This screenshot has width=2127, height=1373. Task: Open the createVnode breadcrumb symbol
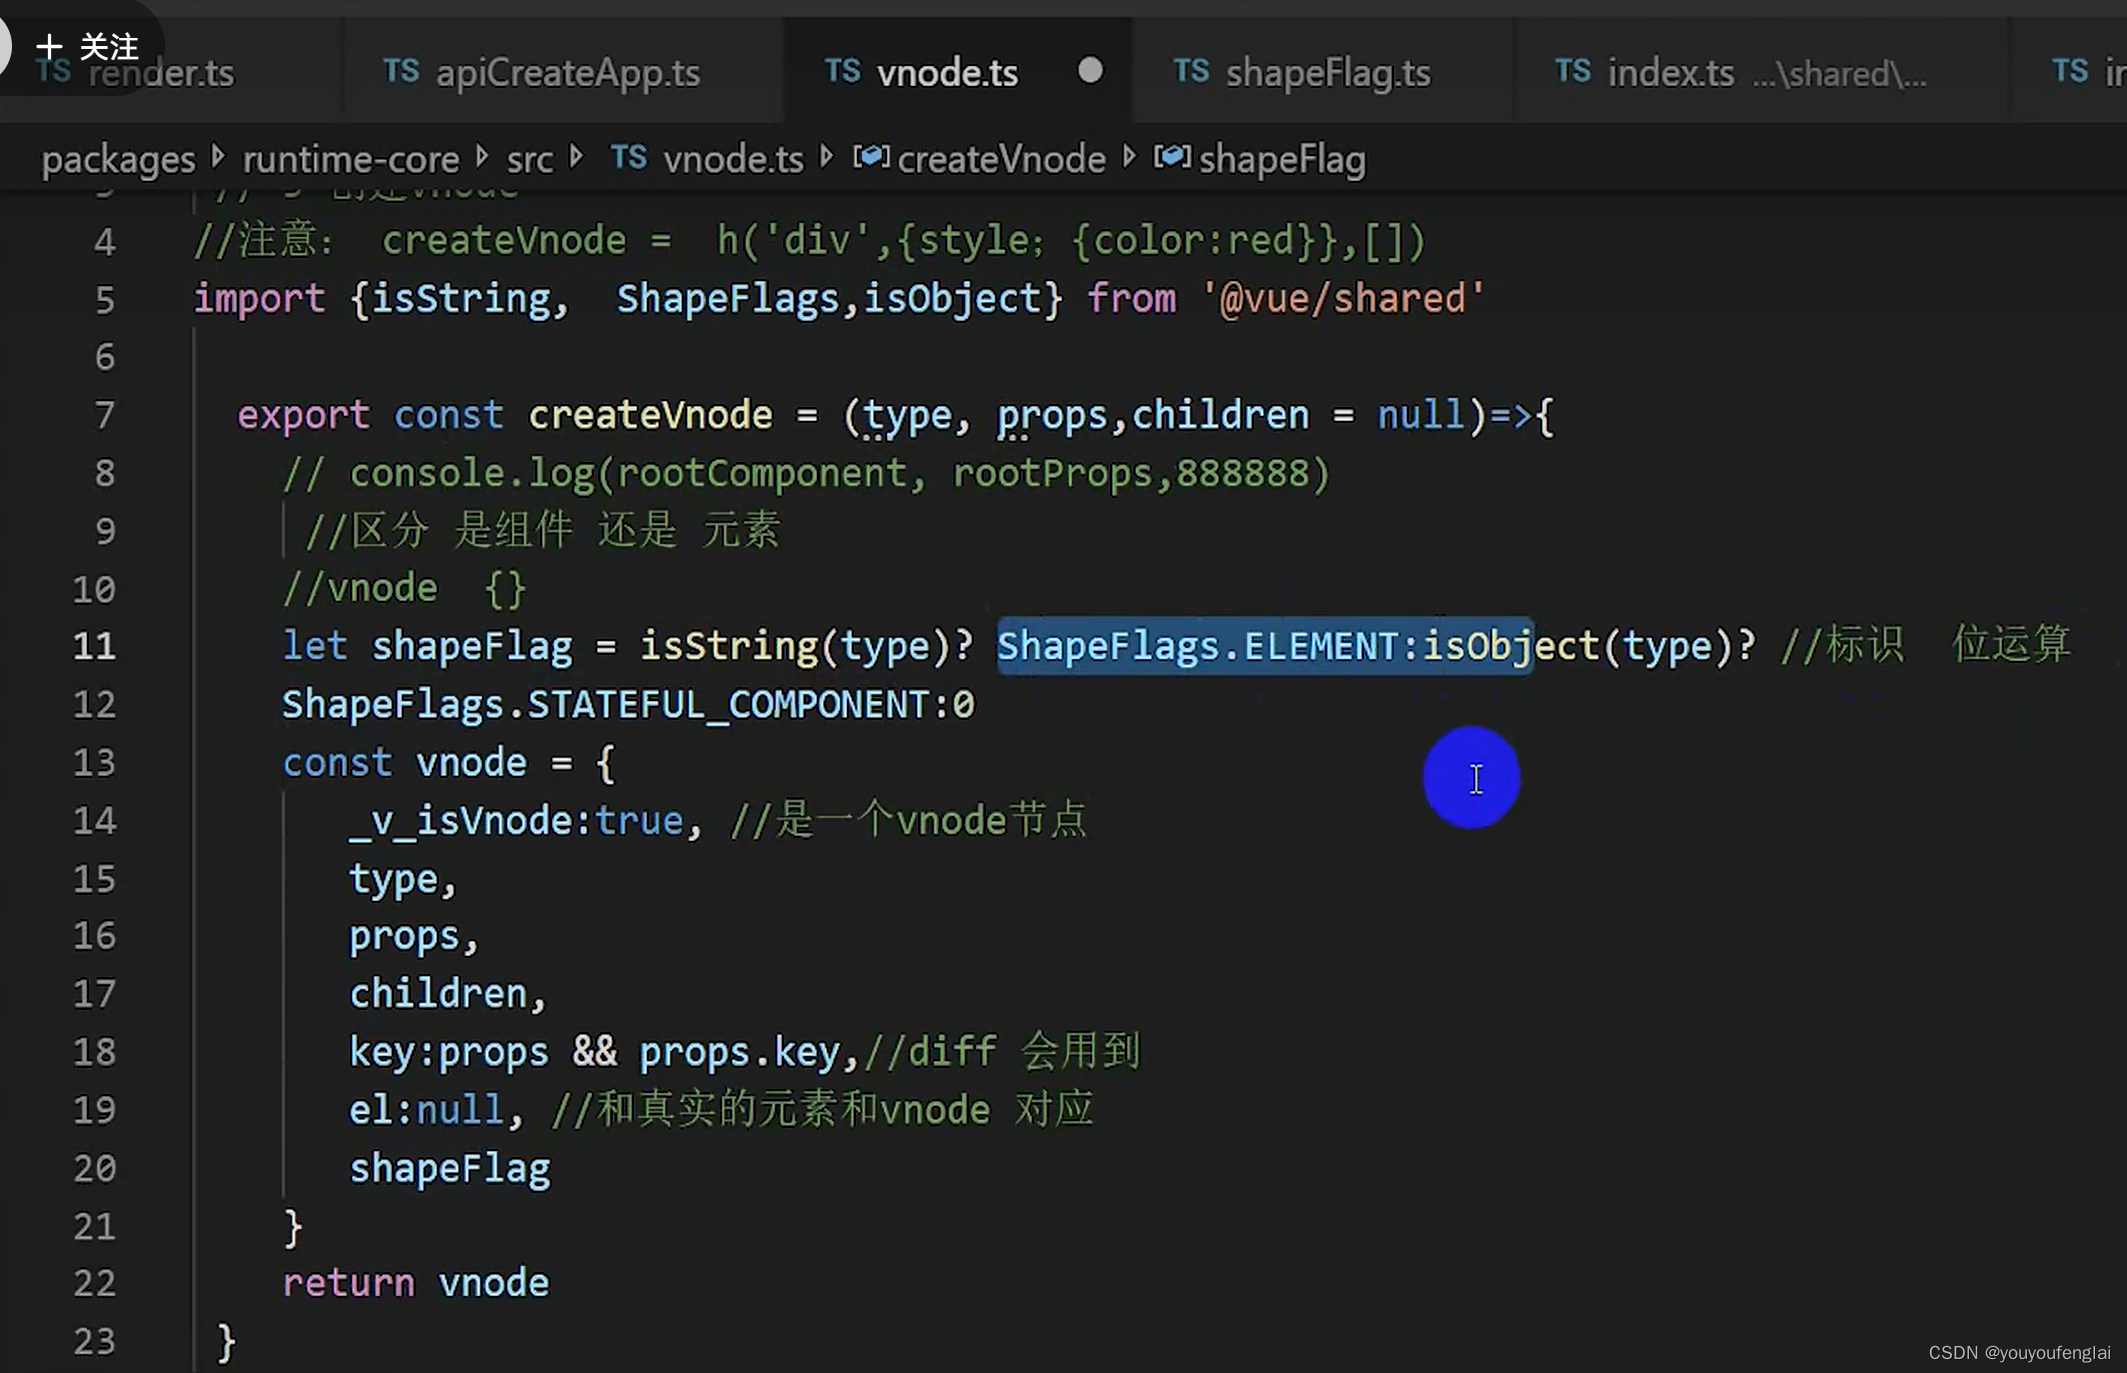(1001, 159)
